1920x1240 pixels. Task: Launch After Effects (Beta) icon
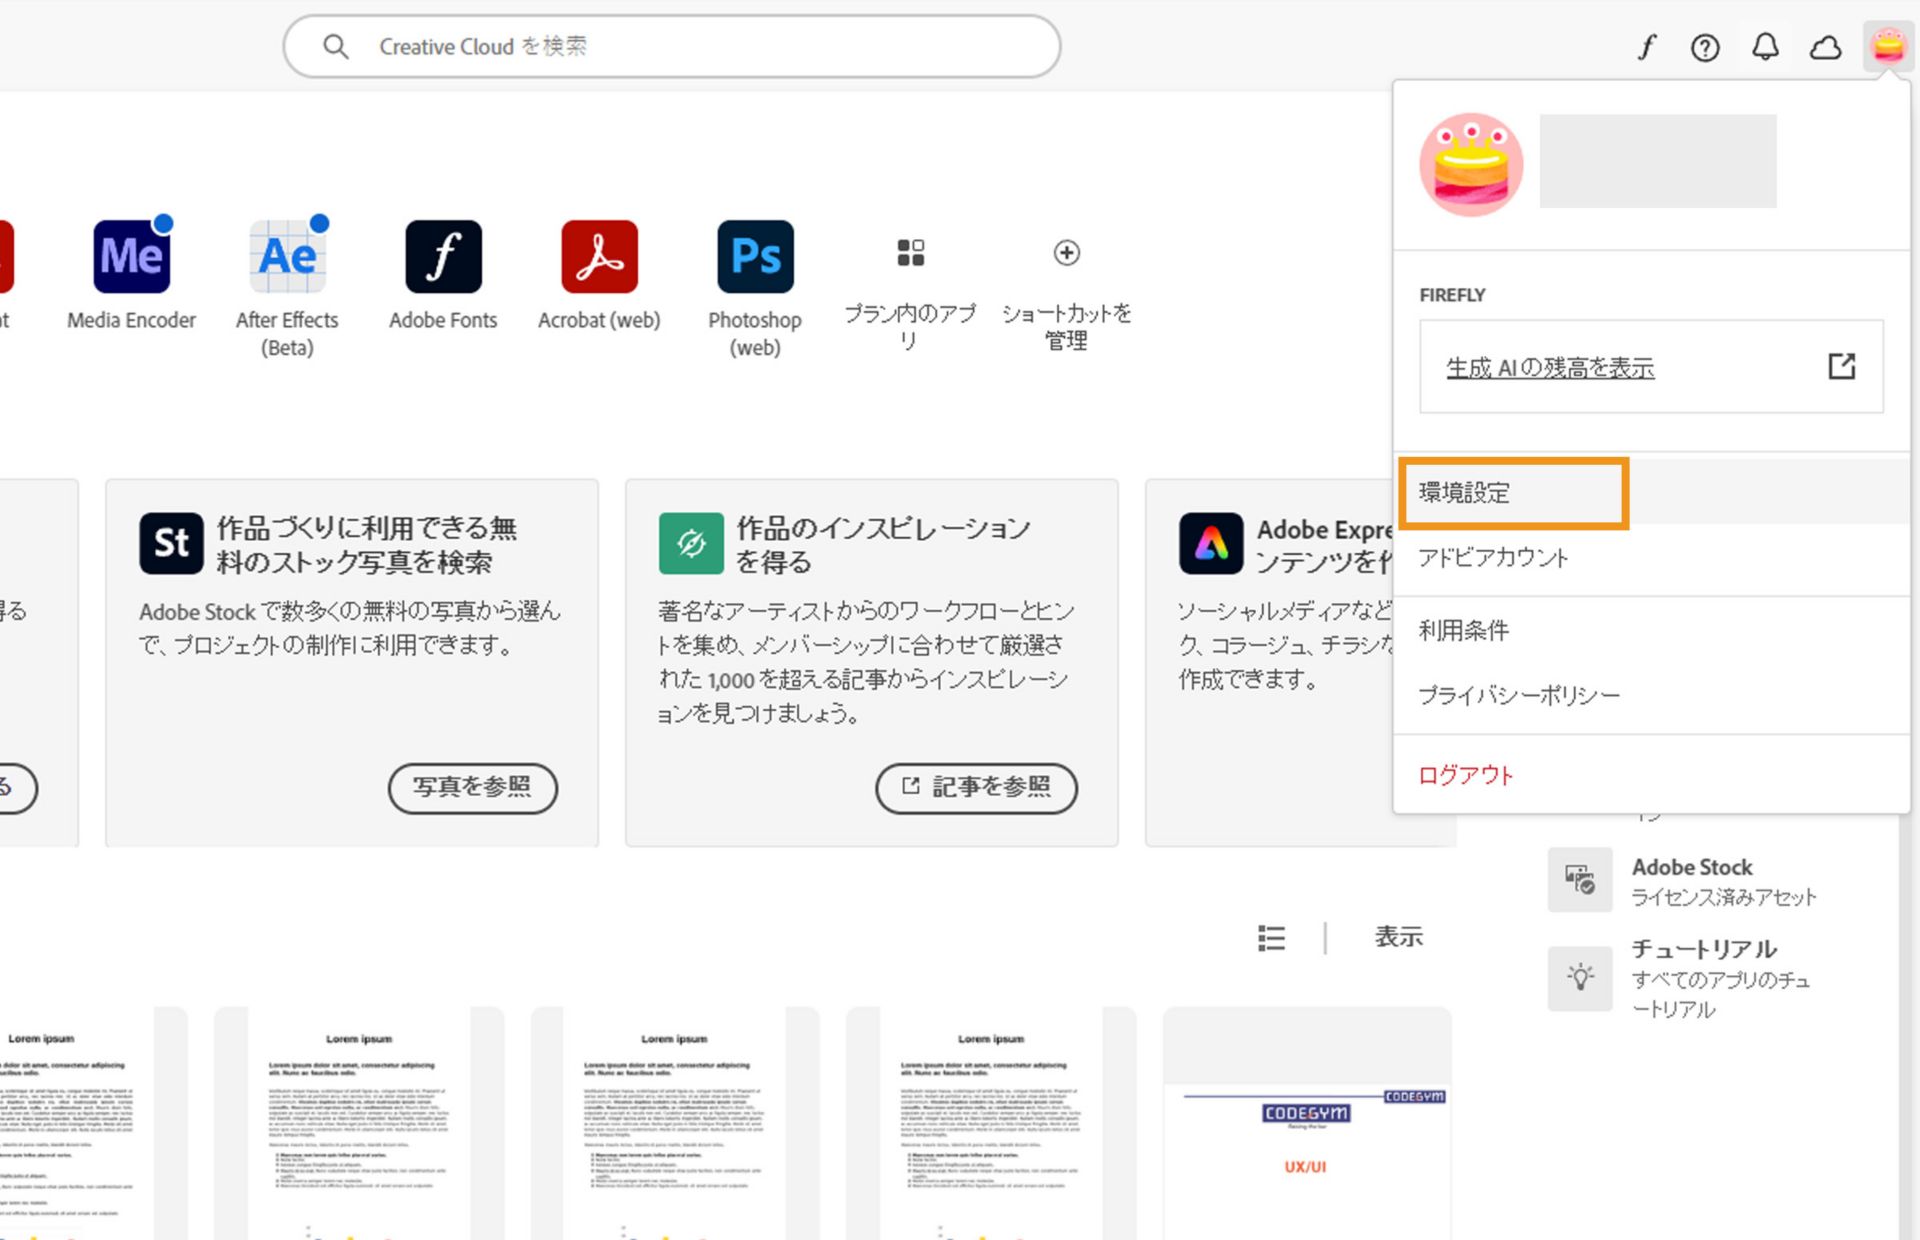tap(287, 257)
